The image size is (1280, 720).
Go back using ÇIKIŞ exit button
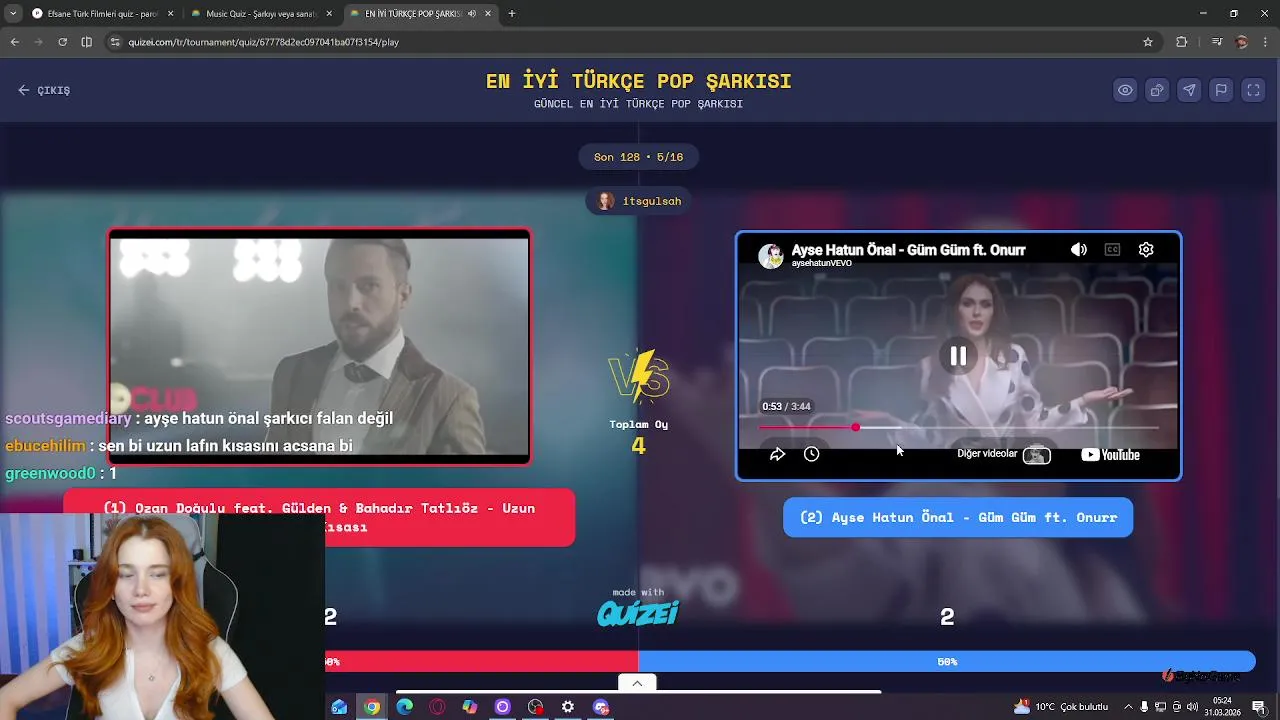tap(44, 90)
